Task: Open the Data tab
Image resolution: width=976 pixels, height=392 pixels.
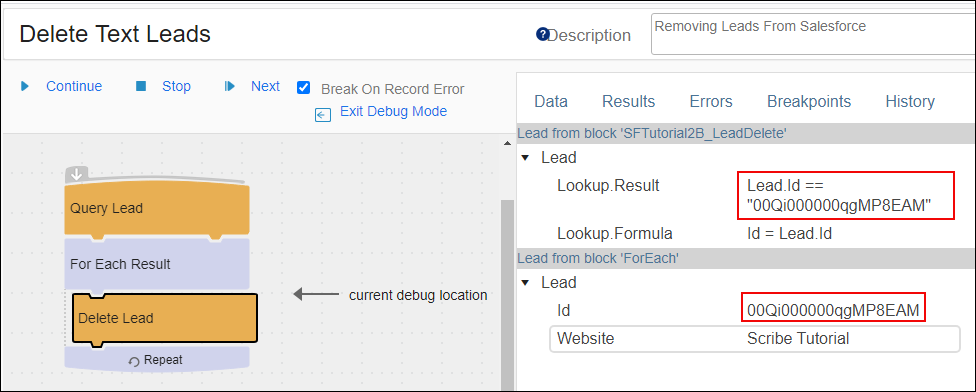Action: click(551, 101)
